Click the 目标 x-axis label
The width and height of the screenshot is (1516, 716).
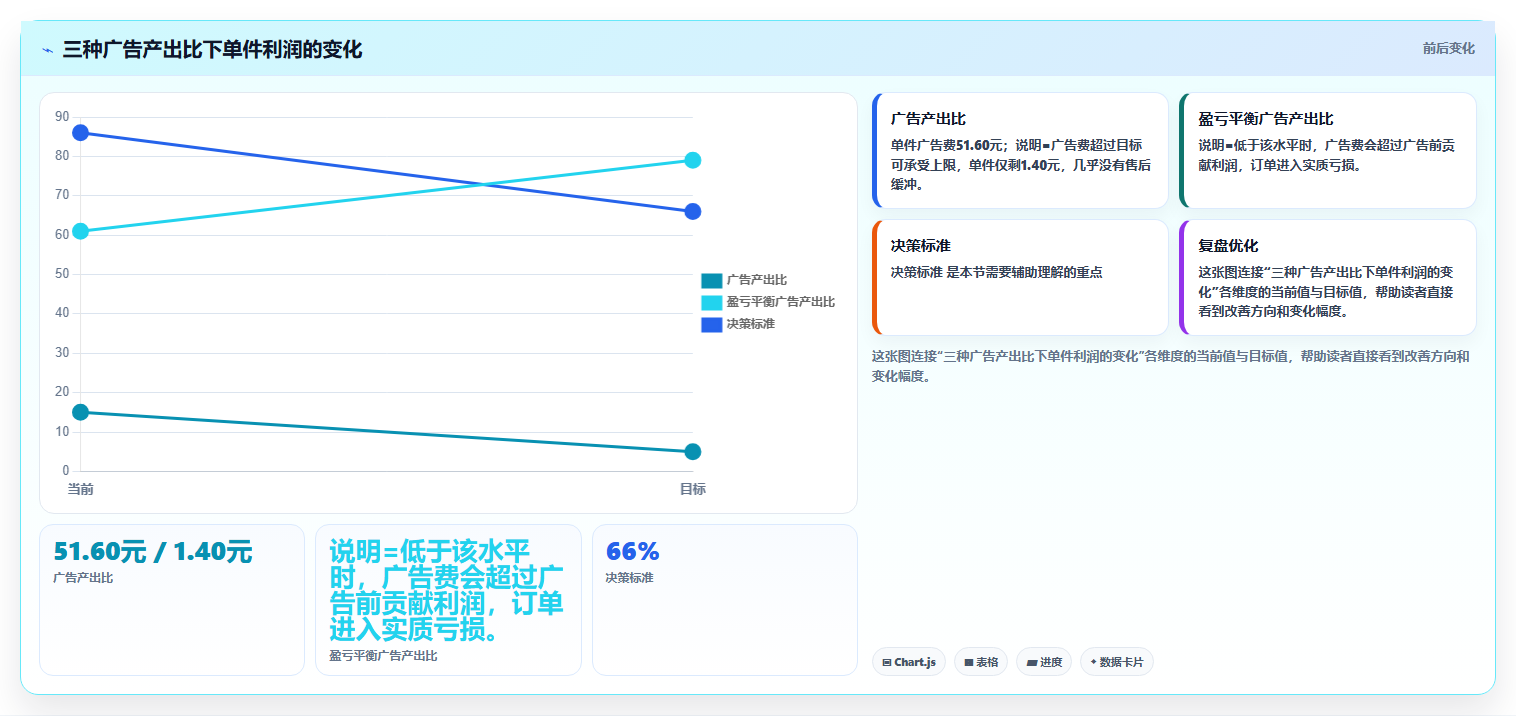(693, 489)
